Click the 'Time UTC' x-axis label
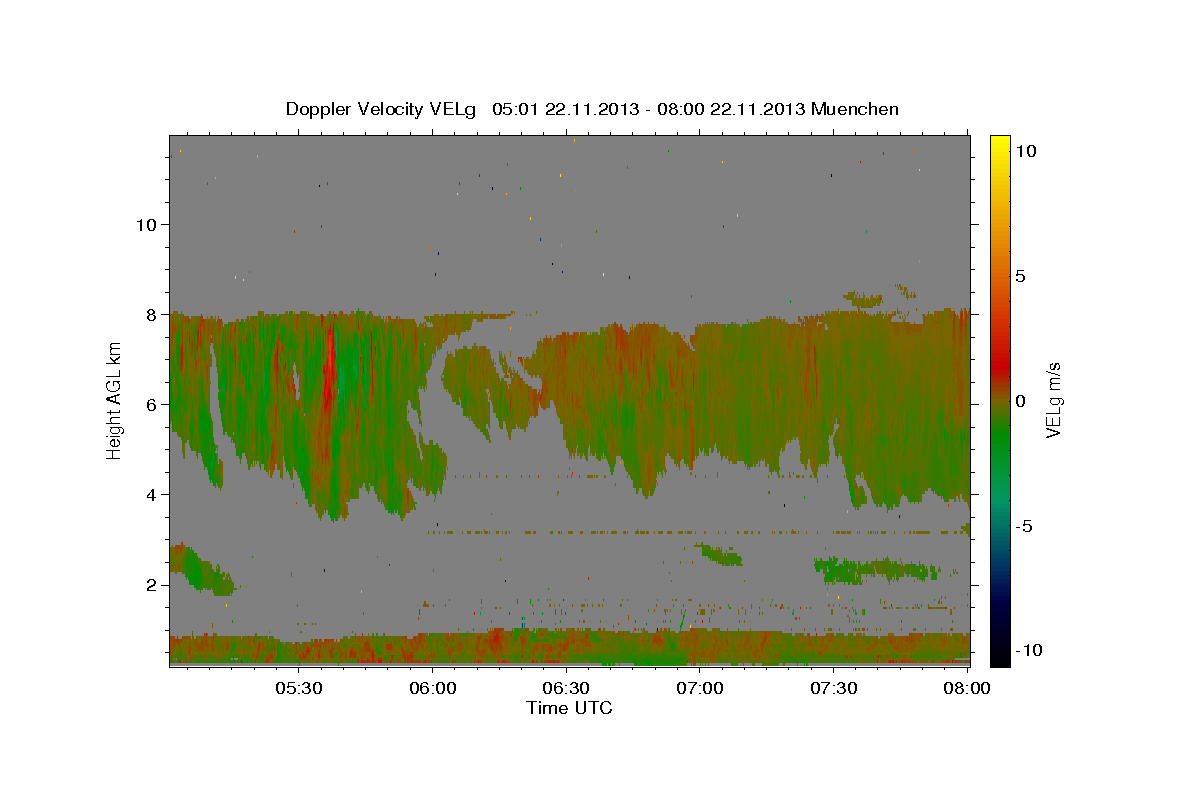This screenshot has width=1200, height=800. (569, 708)
